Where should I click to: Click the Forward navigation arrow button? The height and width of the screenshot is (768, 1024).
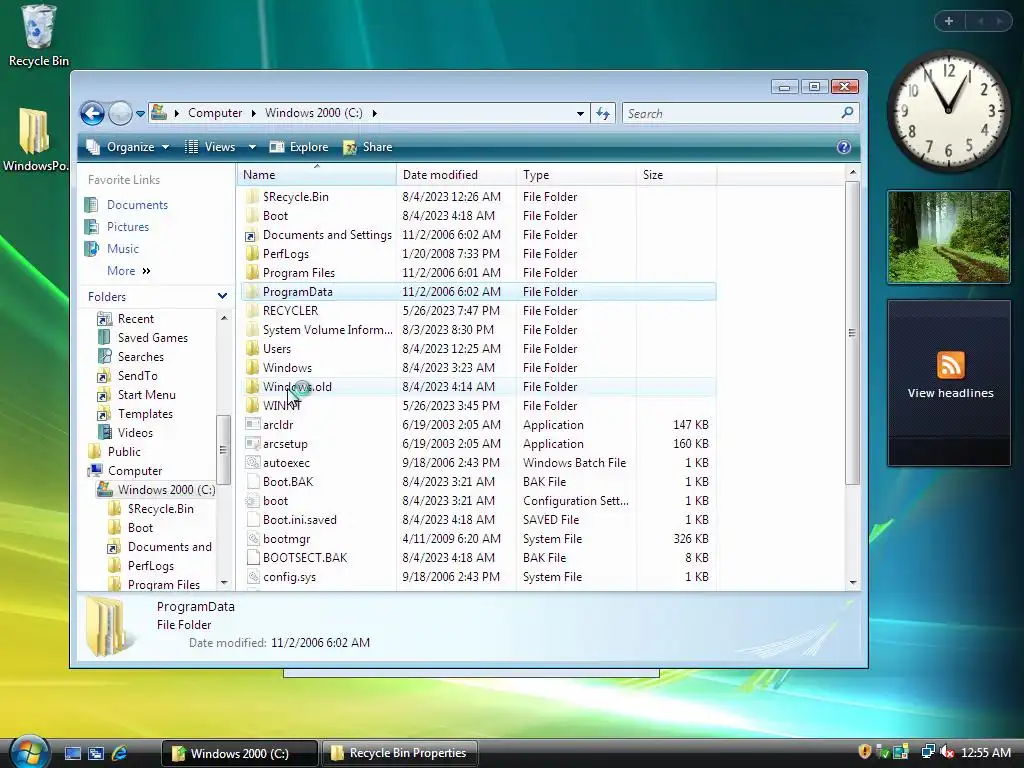120,114
